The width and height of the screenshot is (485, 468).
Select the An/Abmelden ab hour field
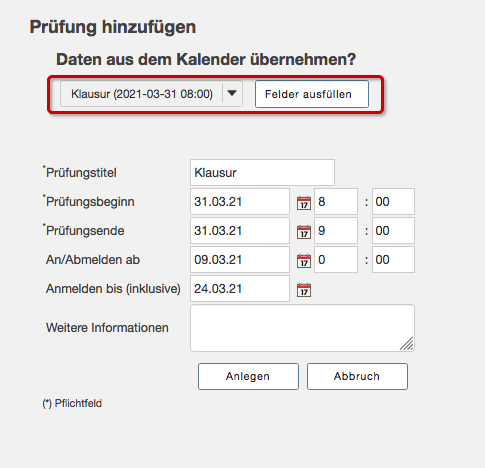(336, 259)
